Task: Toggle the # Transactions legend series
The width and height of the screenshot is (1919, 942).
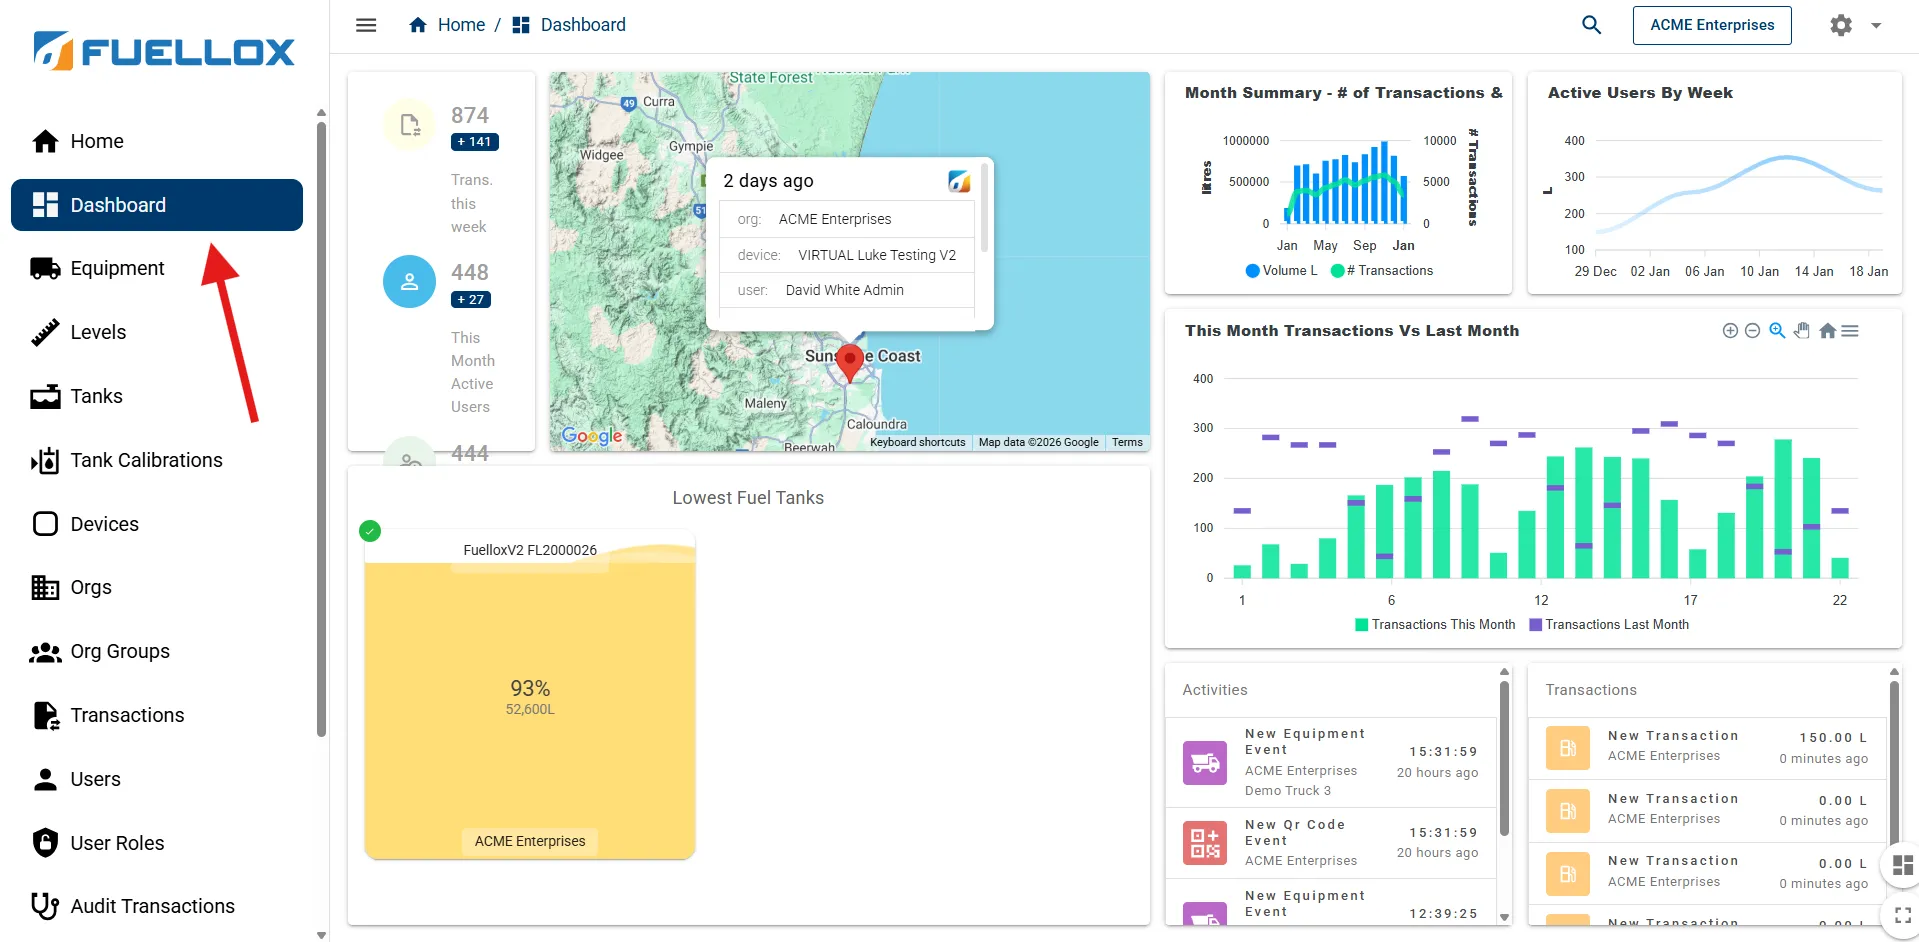Action: coord(1382,270)
